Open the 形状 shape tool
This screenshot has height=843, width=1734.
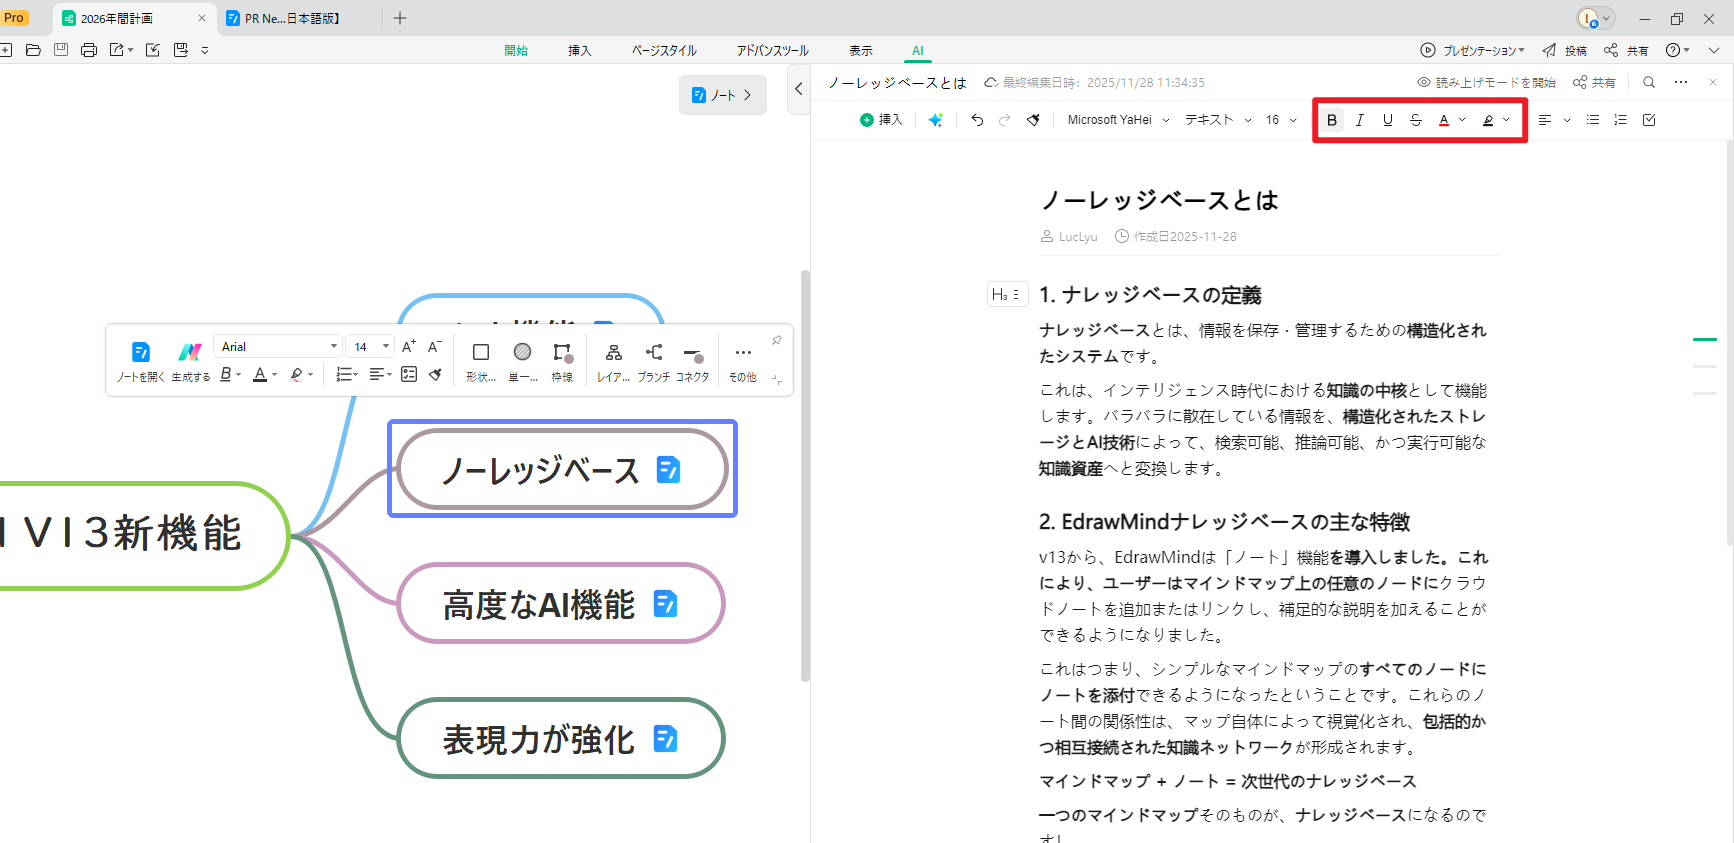[x=481, y=362]
